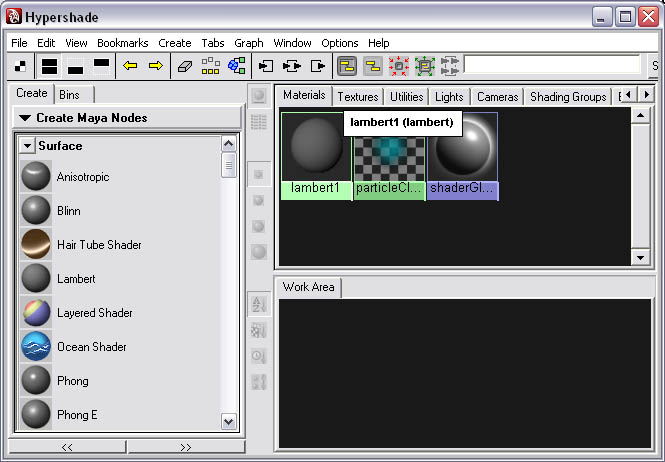Click the yellow previous graph arrow
The image size is (665, 462).
130,66
